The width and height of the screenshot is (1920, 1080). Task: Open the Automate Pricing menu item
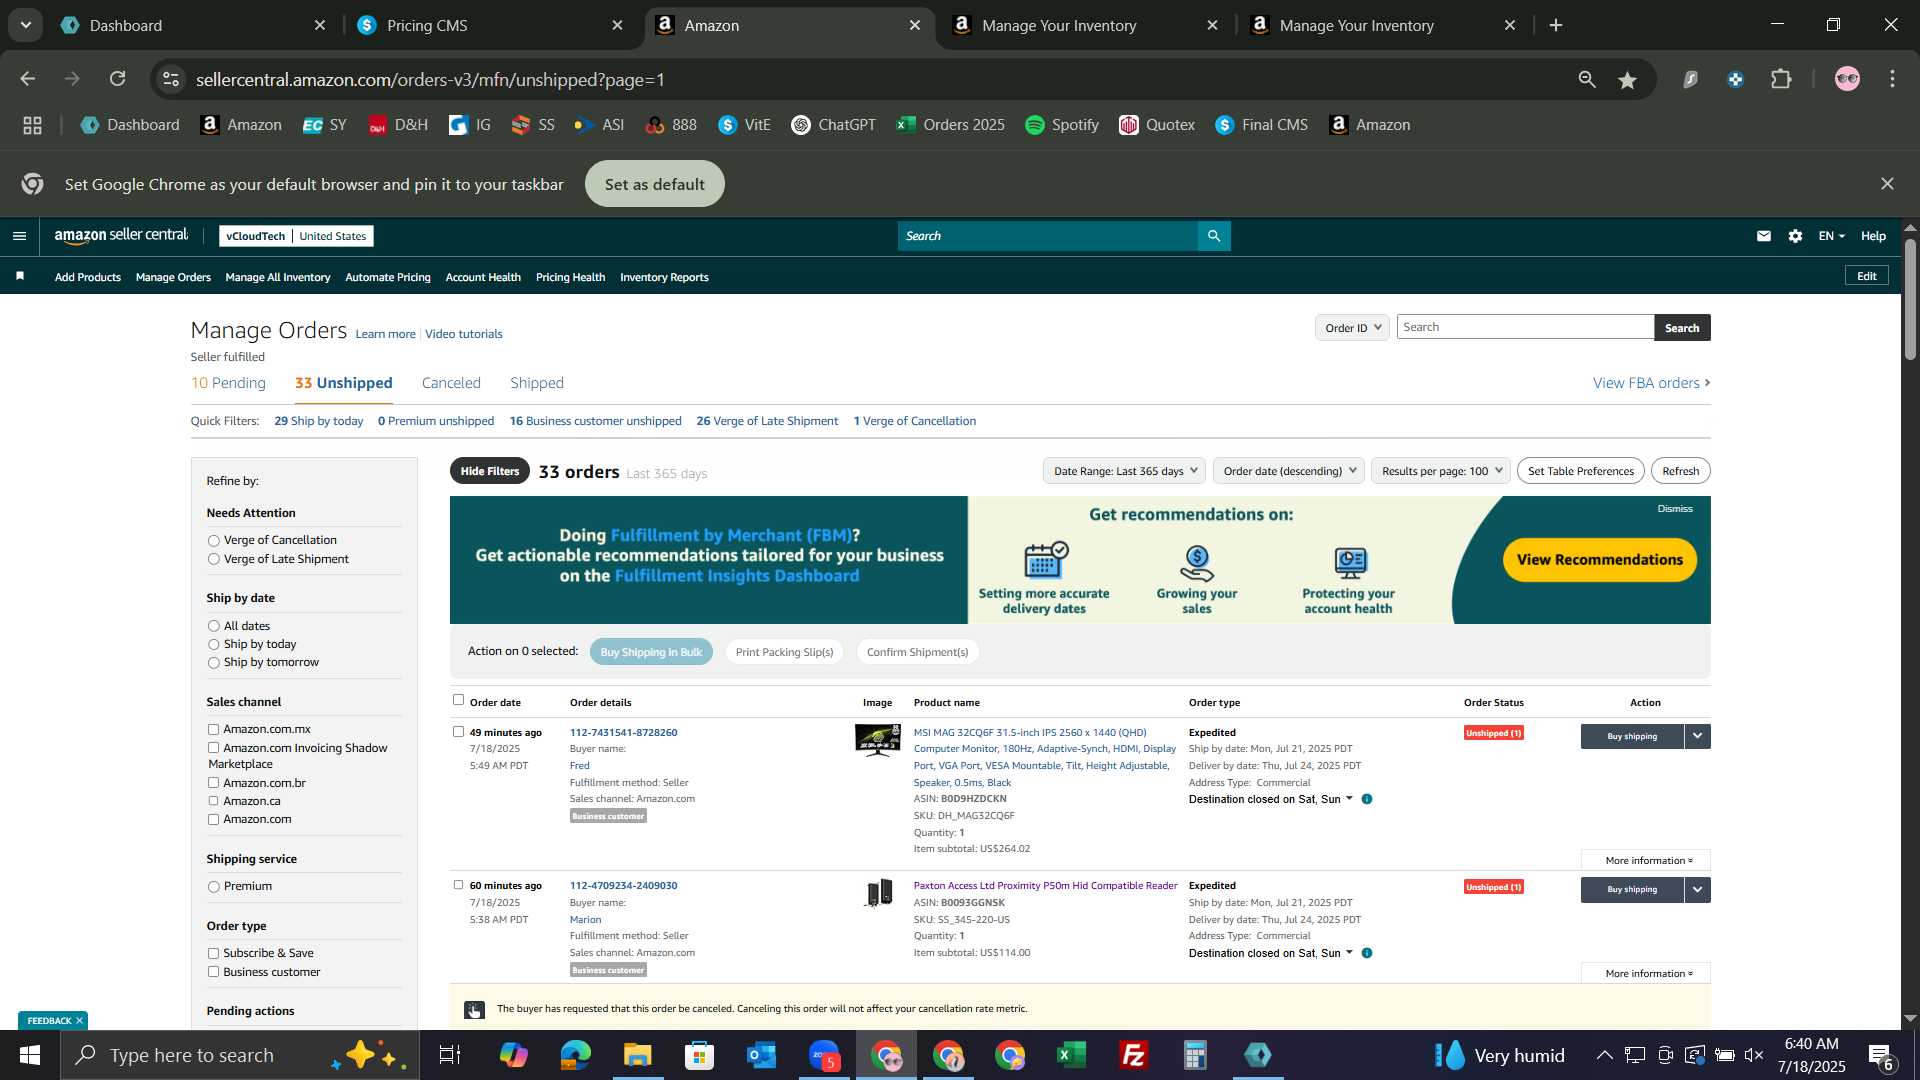388,277
